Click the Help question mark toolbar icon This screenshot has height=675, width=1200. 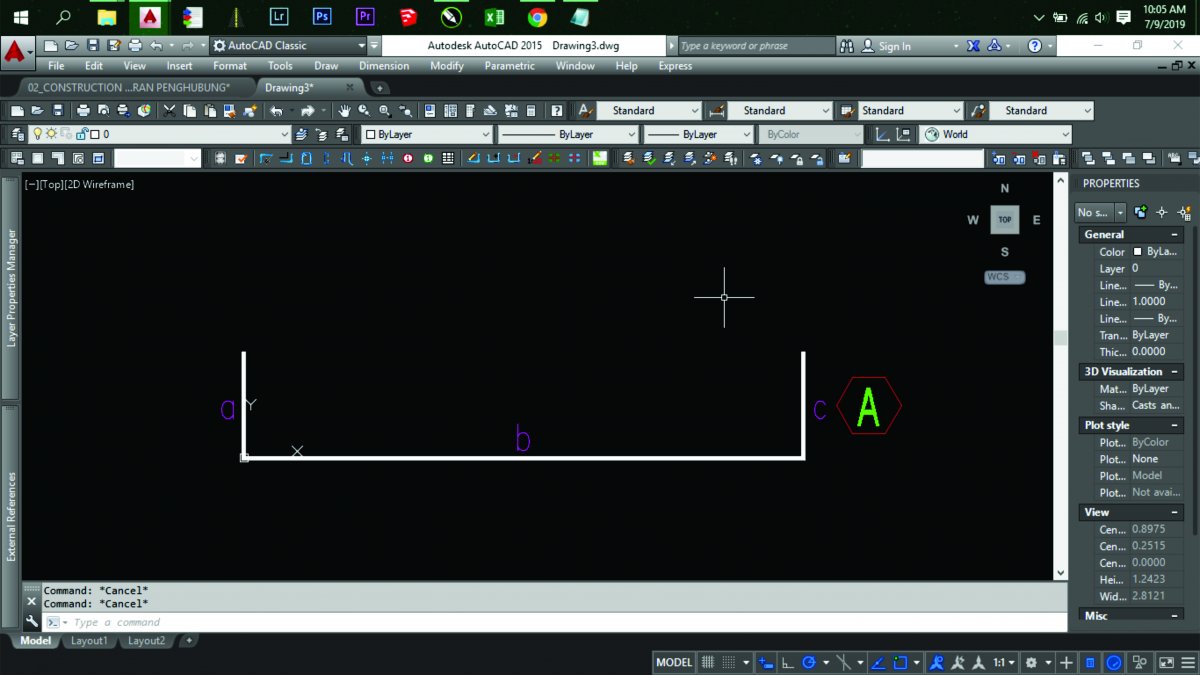pyautogui.click(x=557, y=111)
